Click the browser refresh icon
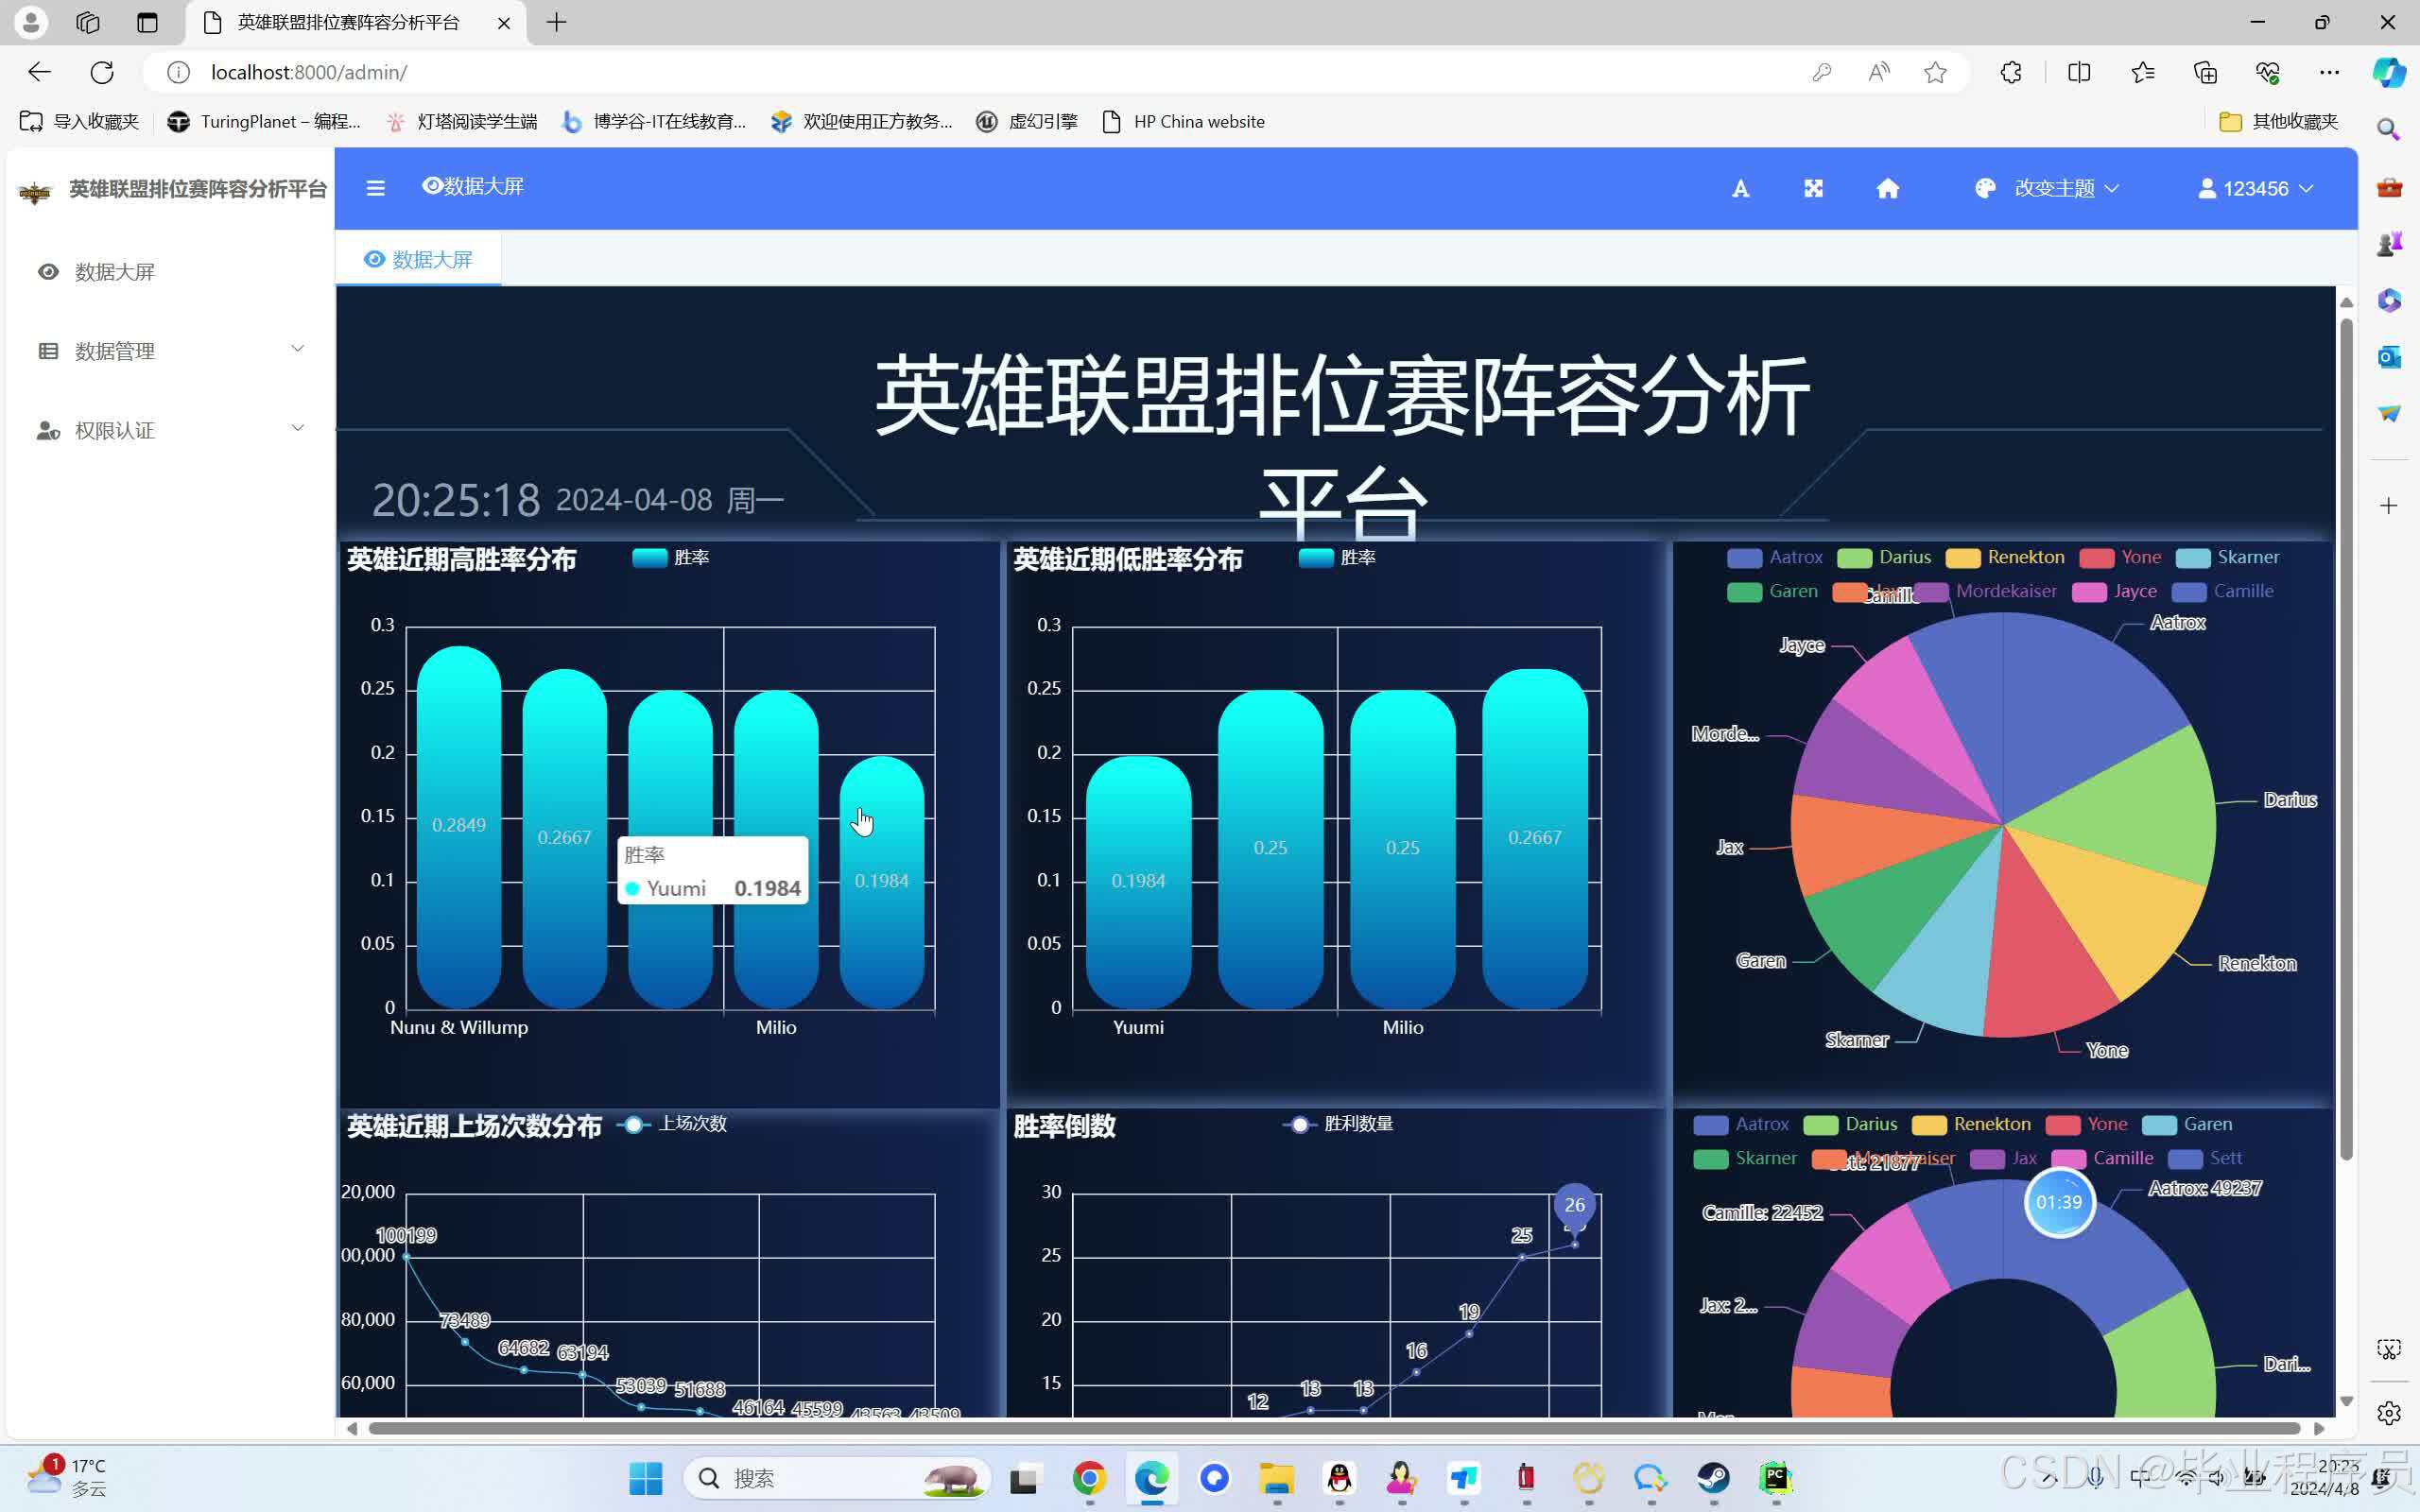This screenshot has width=2420, height=1512. click(102, 72)
